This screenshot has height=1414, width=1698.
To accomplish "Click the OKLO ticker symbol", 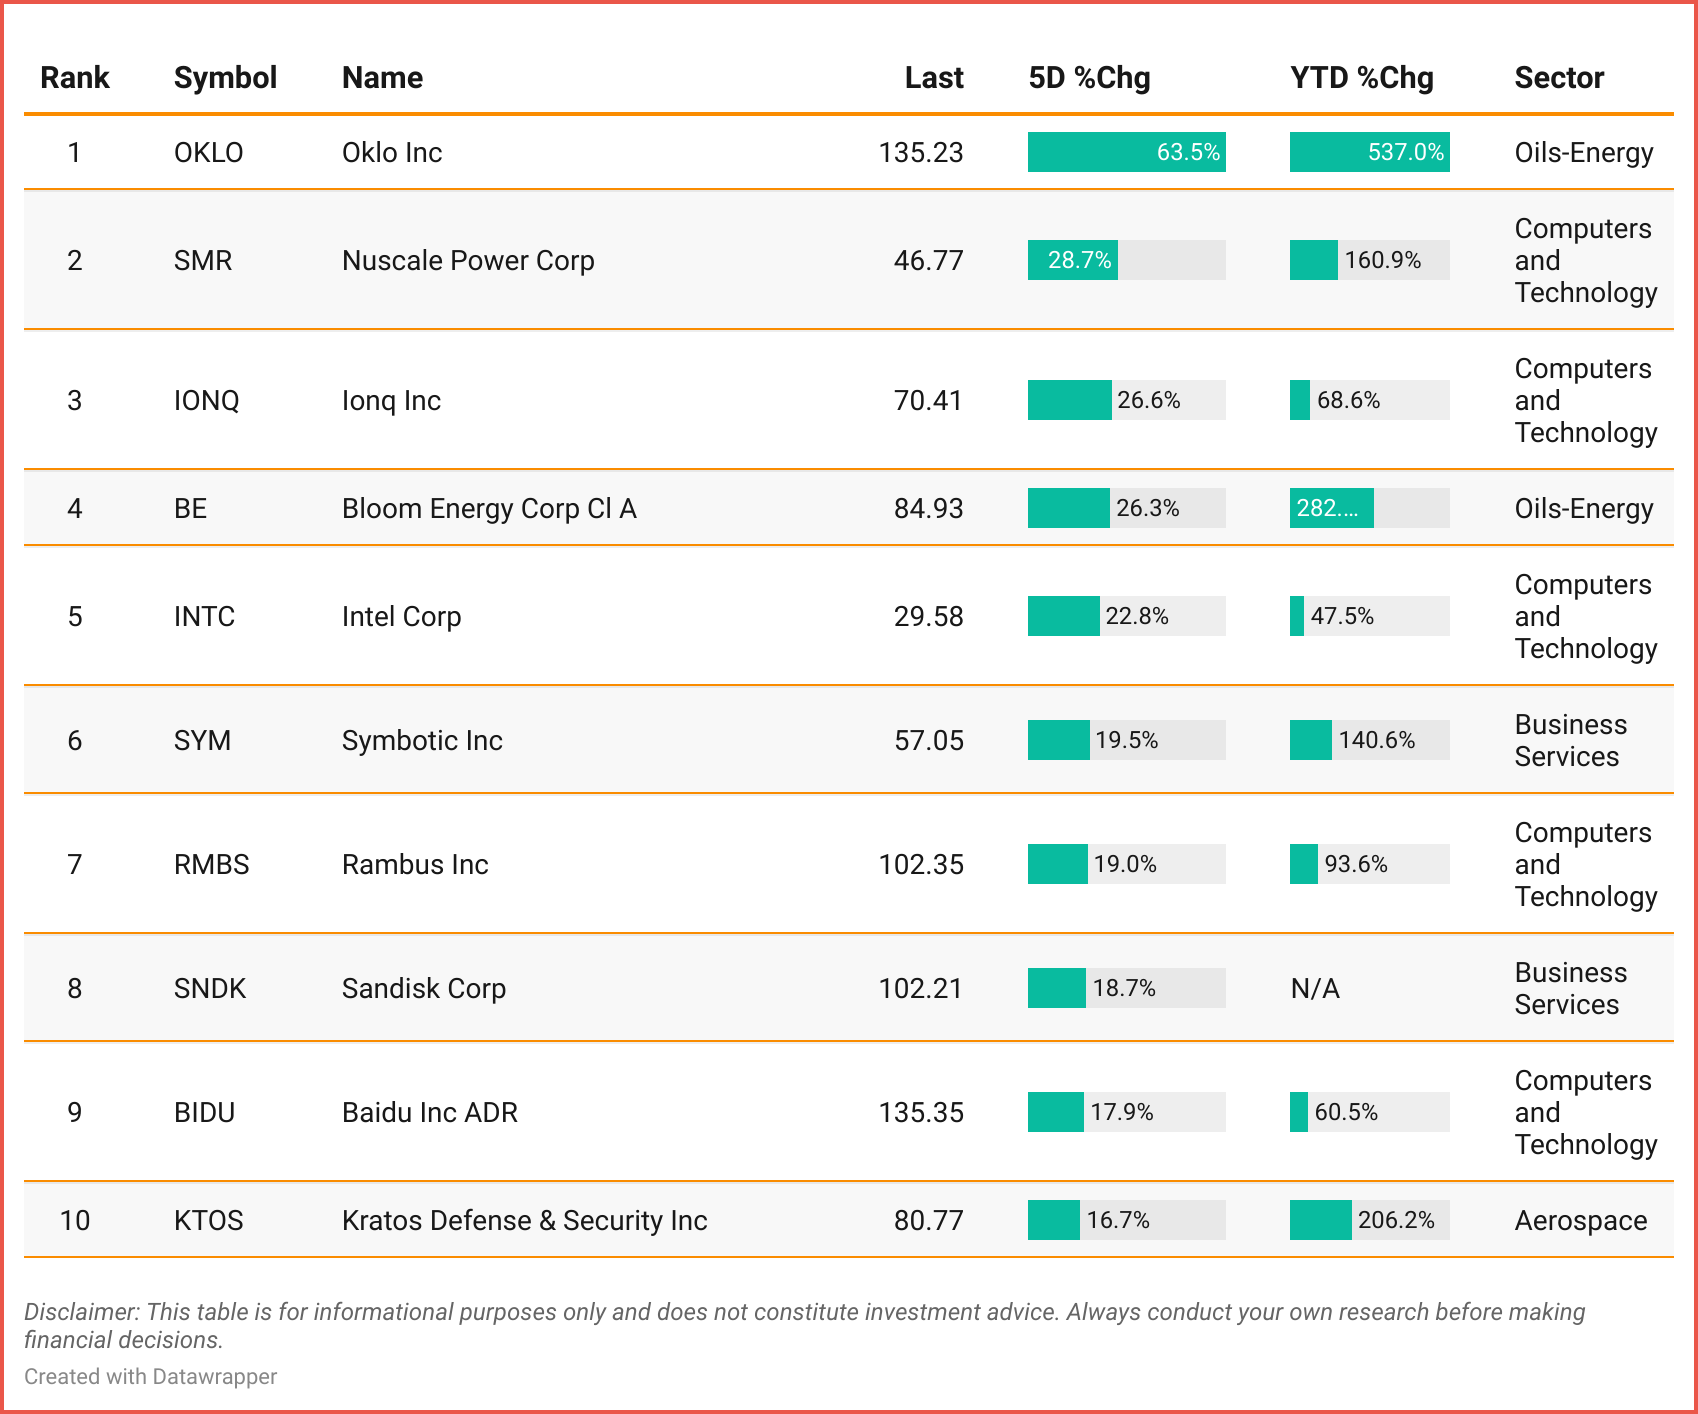I will click(209, 152).
